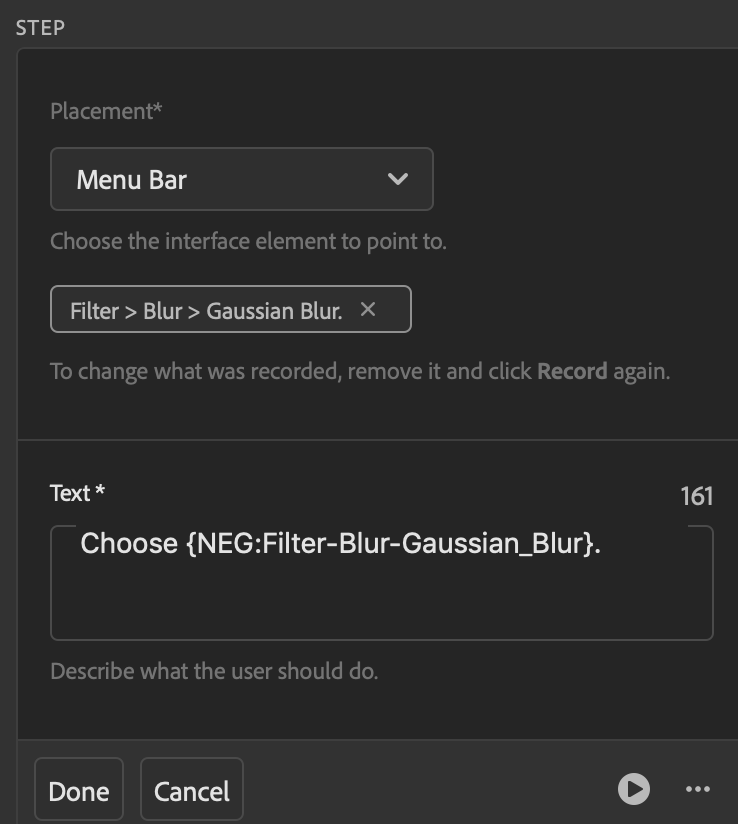Click the "Describe what the user should do" hint
The width and height of the screenshot is (738, 824).
(214, 670)
